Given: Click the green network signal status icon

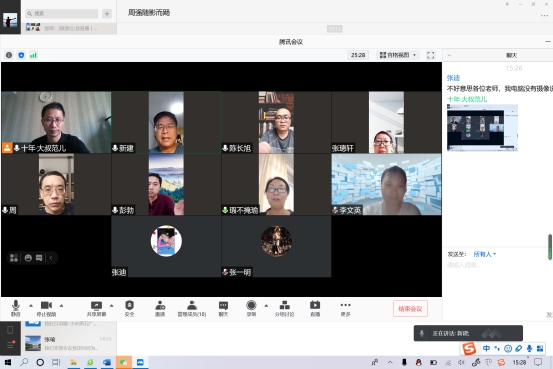Looking at the screenshot, I should tap(33, 55).
